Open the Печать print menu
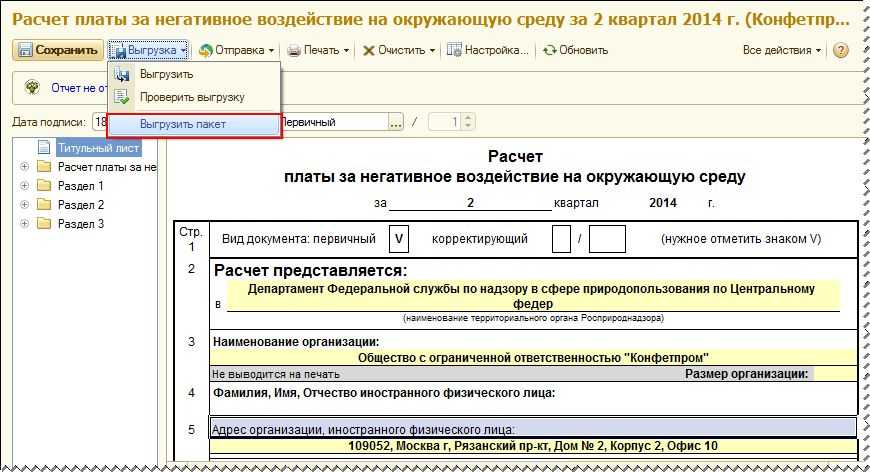Image resolution: width=870 pixels, height=472 pixels. (318, 50)
